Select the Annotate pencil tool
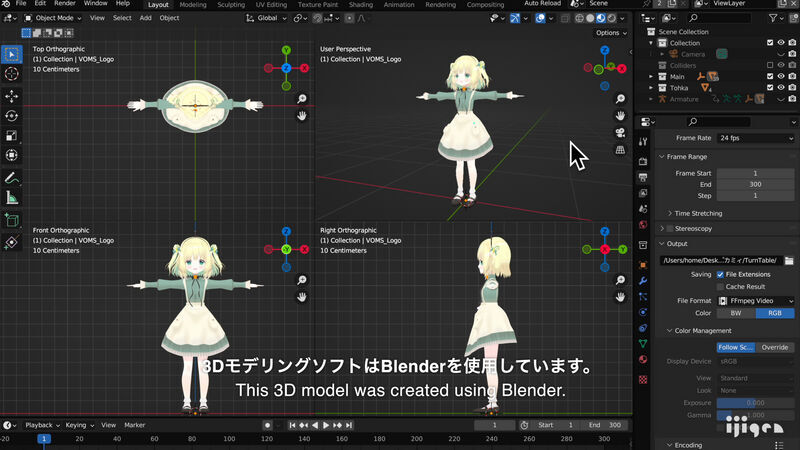 (12, 178)
